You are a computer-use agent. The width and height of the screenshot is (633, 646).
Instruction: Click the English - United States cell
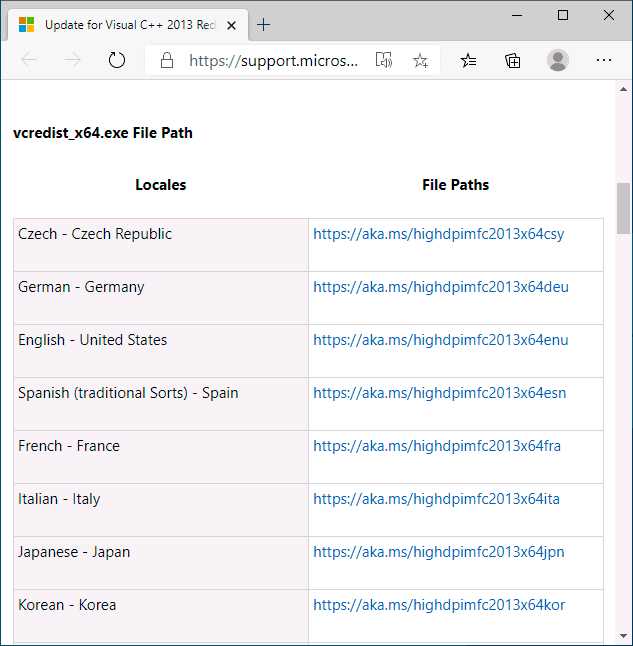(x=161, y=351)
